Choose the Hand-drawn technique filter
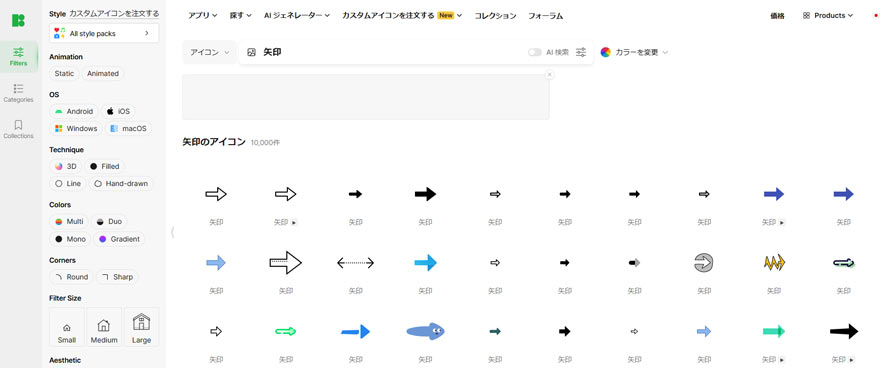Screen dimensions: 890x368 tap(121, 183)
